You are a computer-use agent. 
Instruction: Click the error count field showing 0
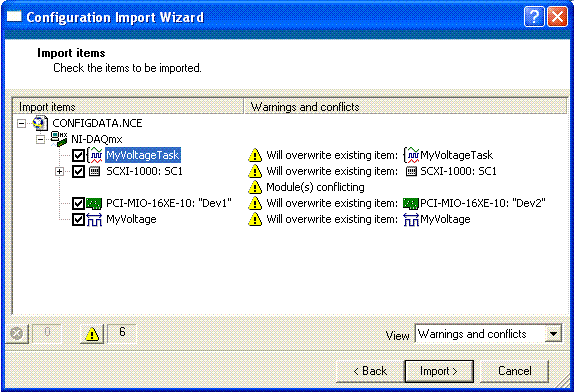(x=47, y=334)
